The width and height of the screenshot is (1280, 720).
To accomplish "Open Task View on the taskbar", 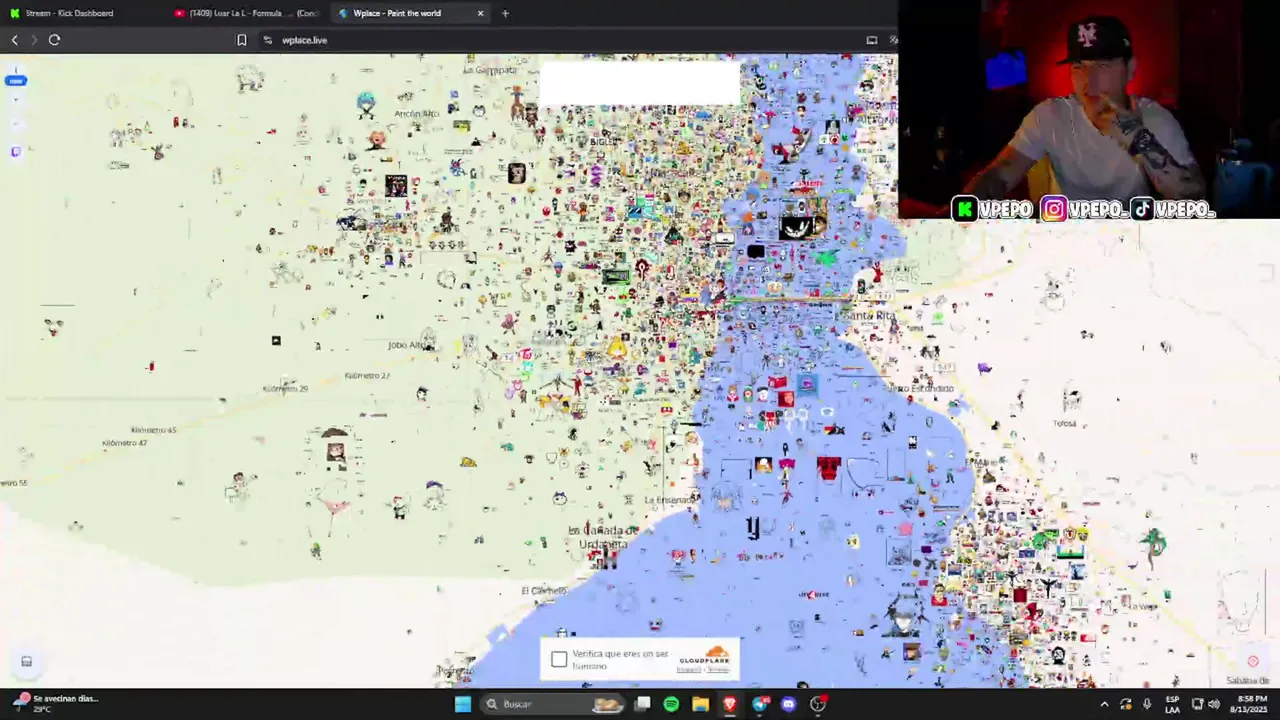I will pos(643,704).
